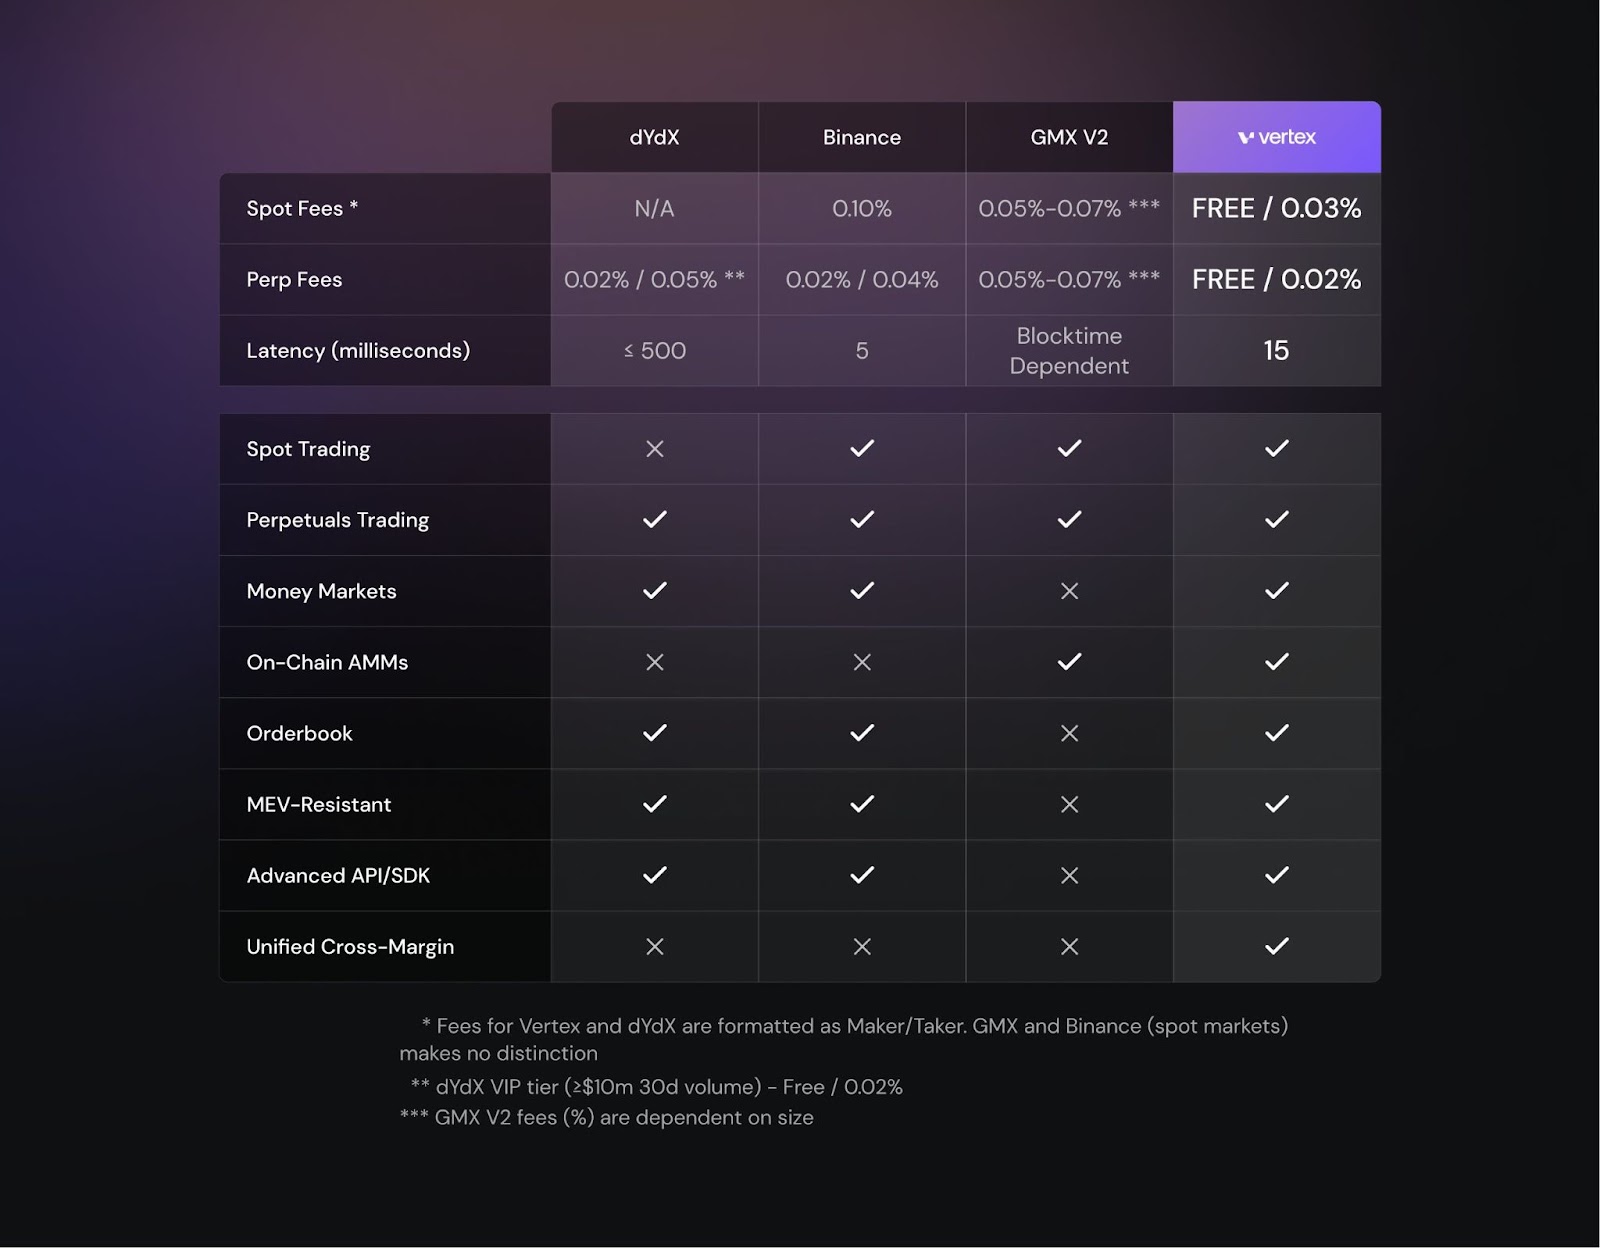Select the Vertex Perpetuals Trading checkmark
The height and width of the screenshot is (1248, 1600).
(1277, 520)
